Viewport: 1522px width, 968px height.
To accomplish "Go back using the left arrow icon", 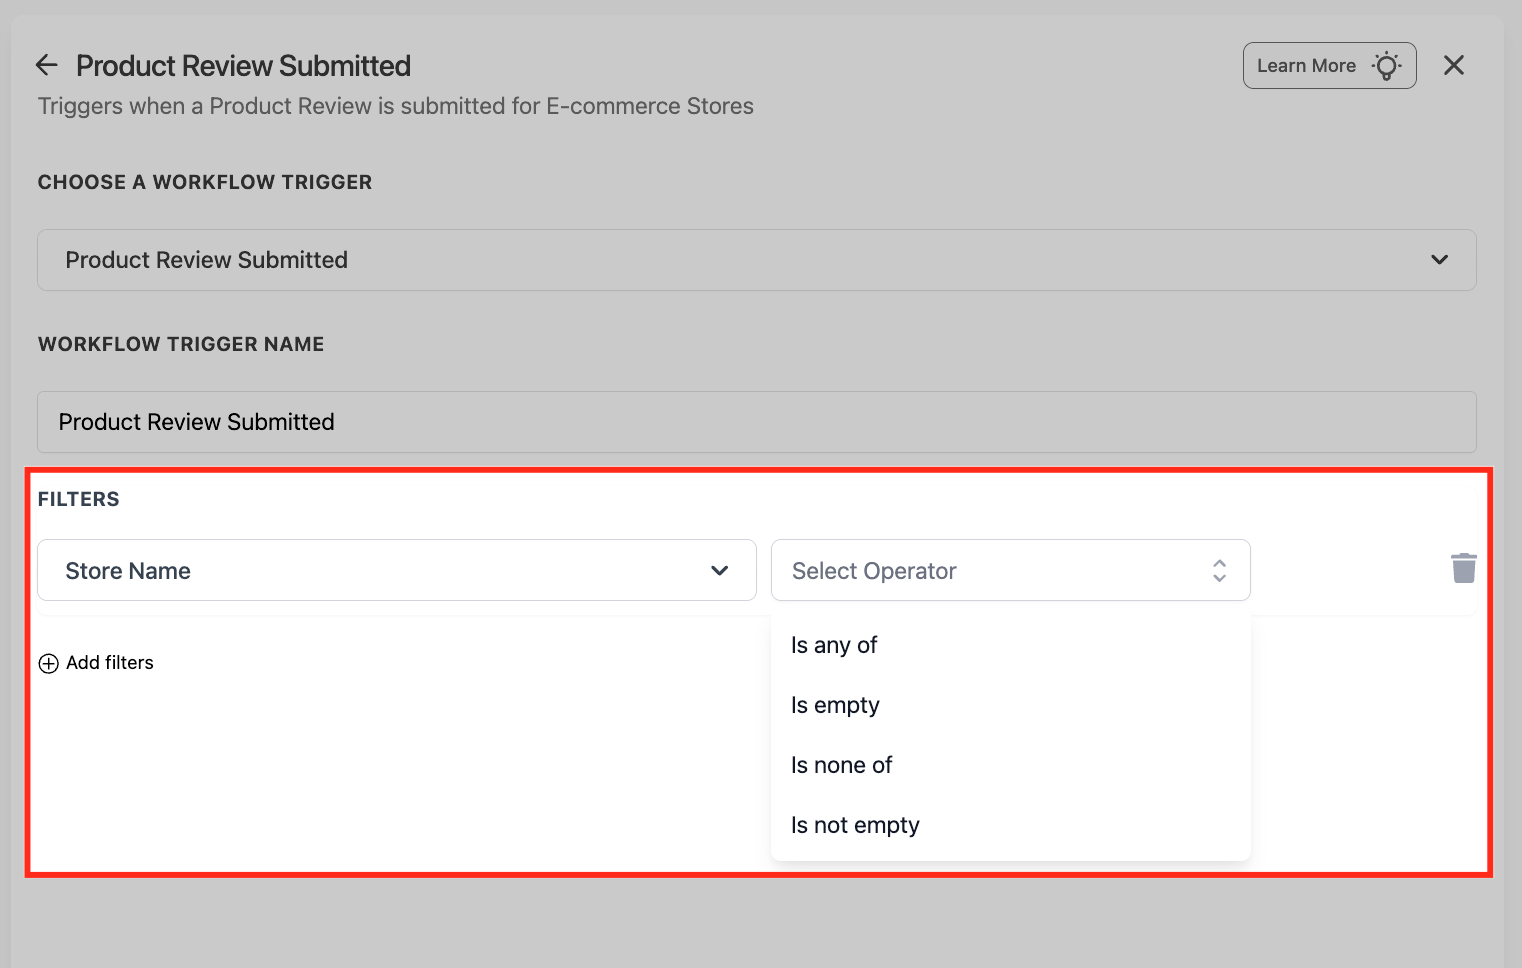I will [x=47, y=65].
